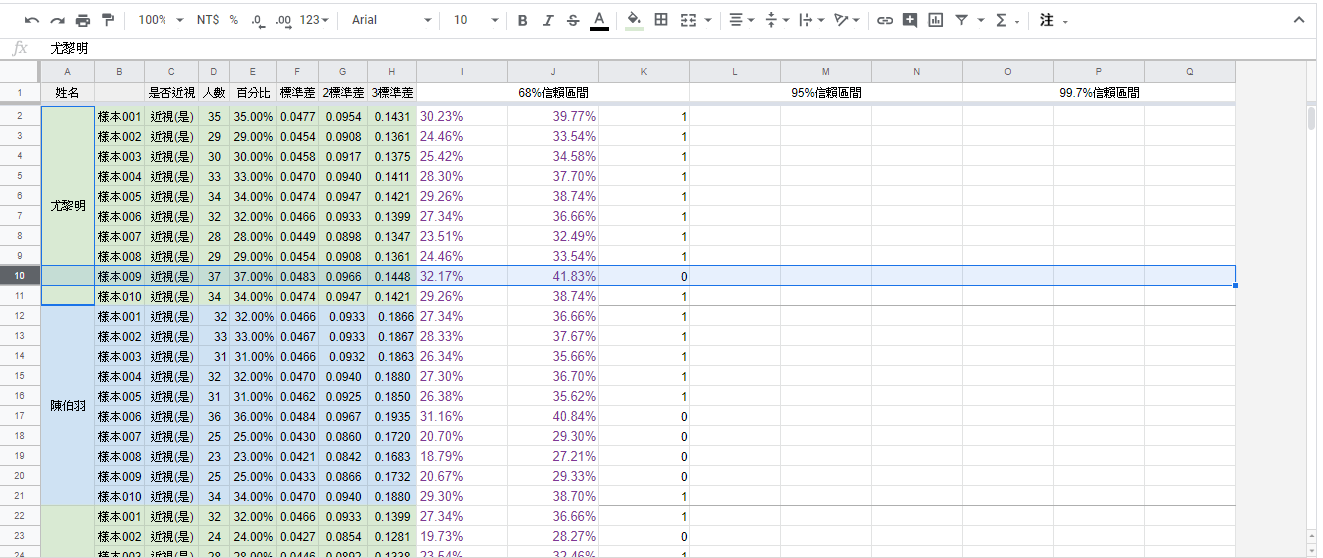Click the select-all corner box
Screen dimensions: 1323x558
click(20, 71)
